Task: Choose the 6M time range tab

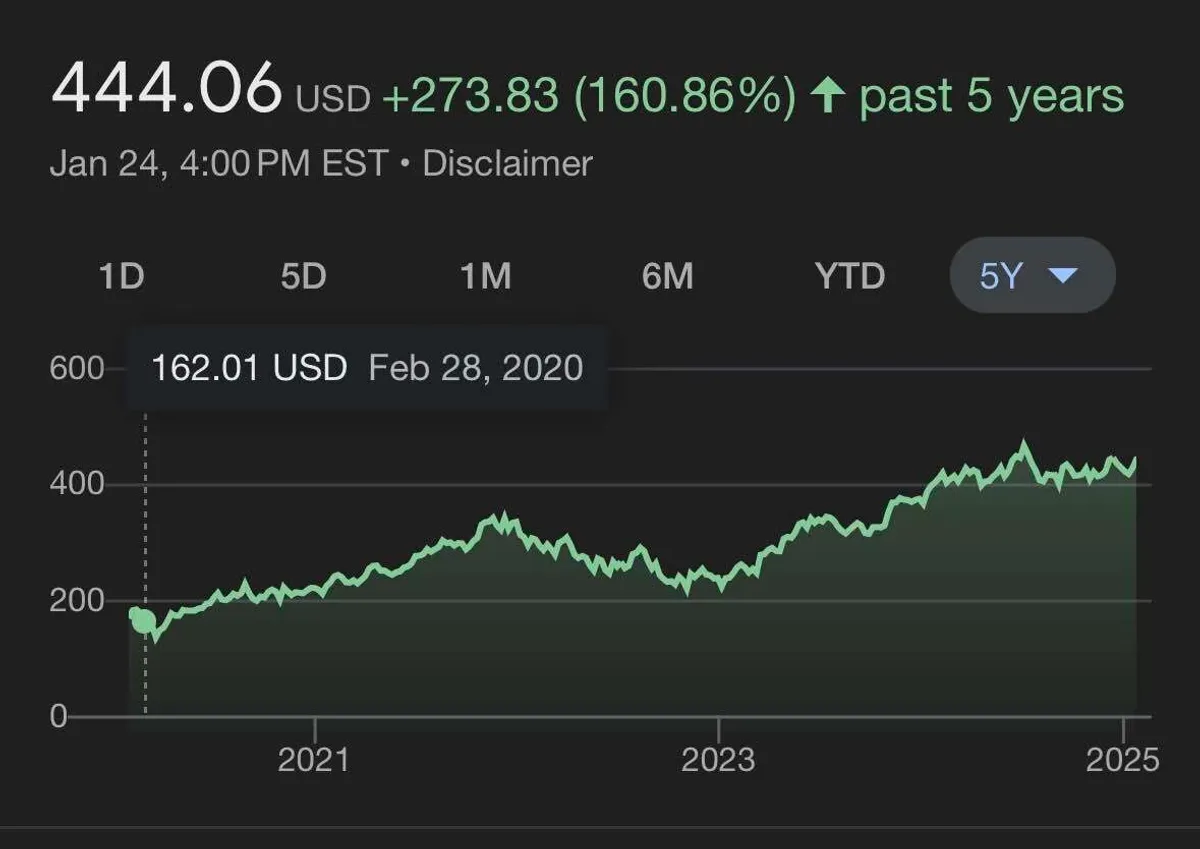Action: click(x=667, y=275)
